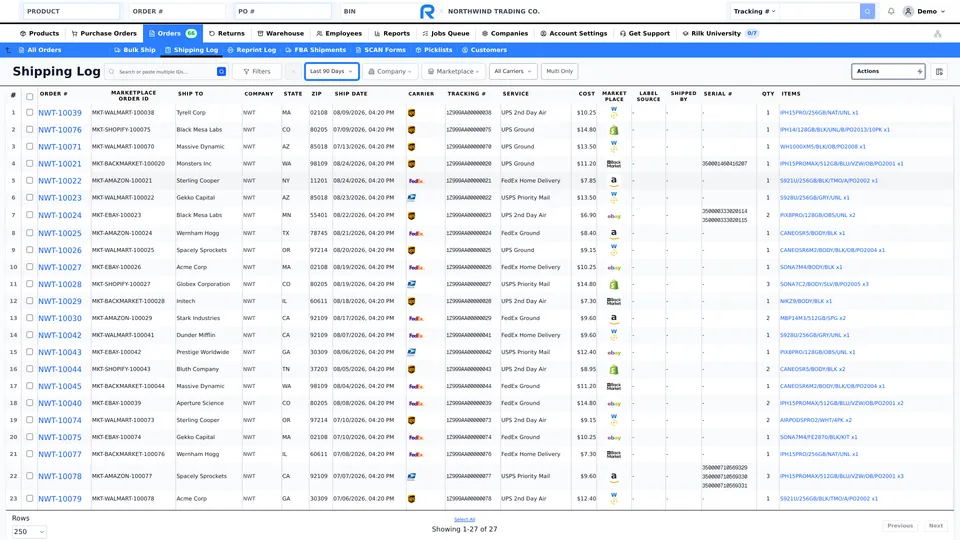Screen dimensions: 960x540
Task: Check the box for order NWT-10045
Action: 29,386
